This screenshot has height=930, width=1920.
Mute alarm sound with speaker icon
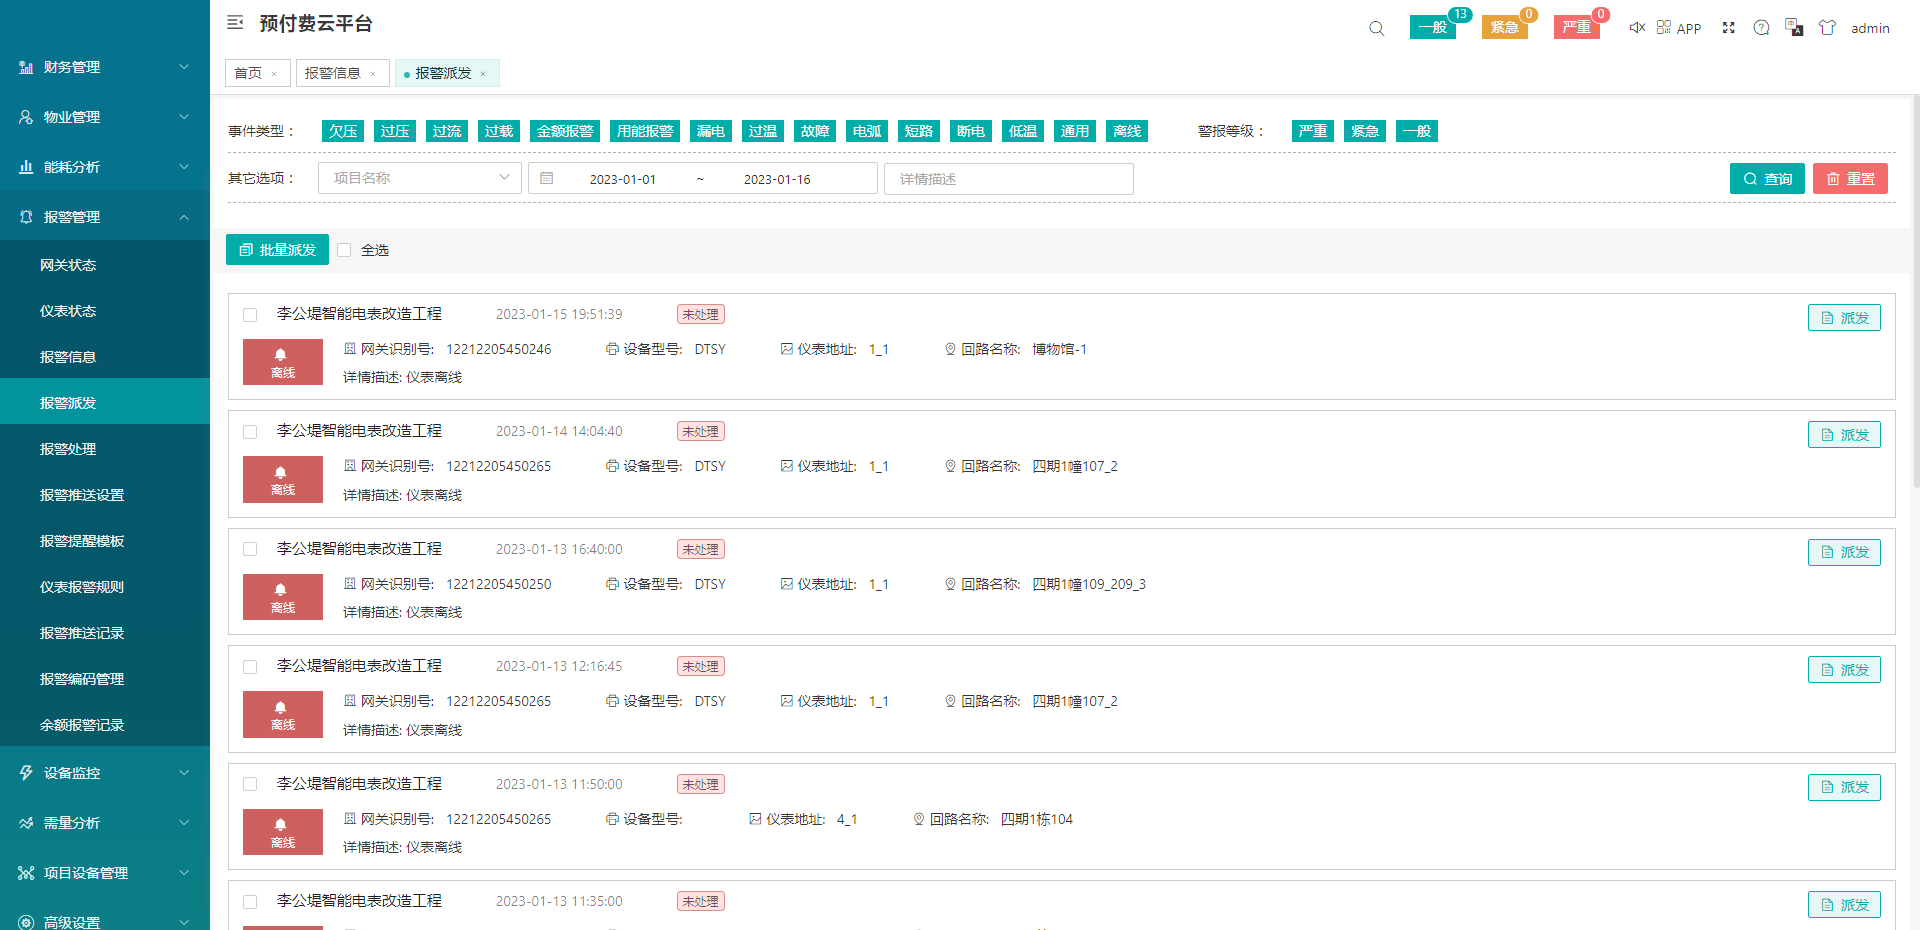click(x=1637, y=27)
